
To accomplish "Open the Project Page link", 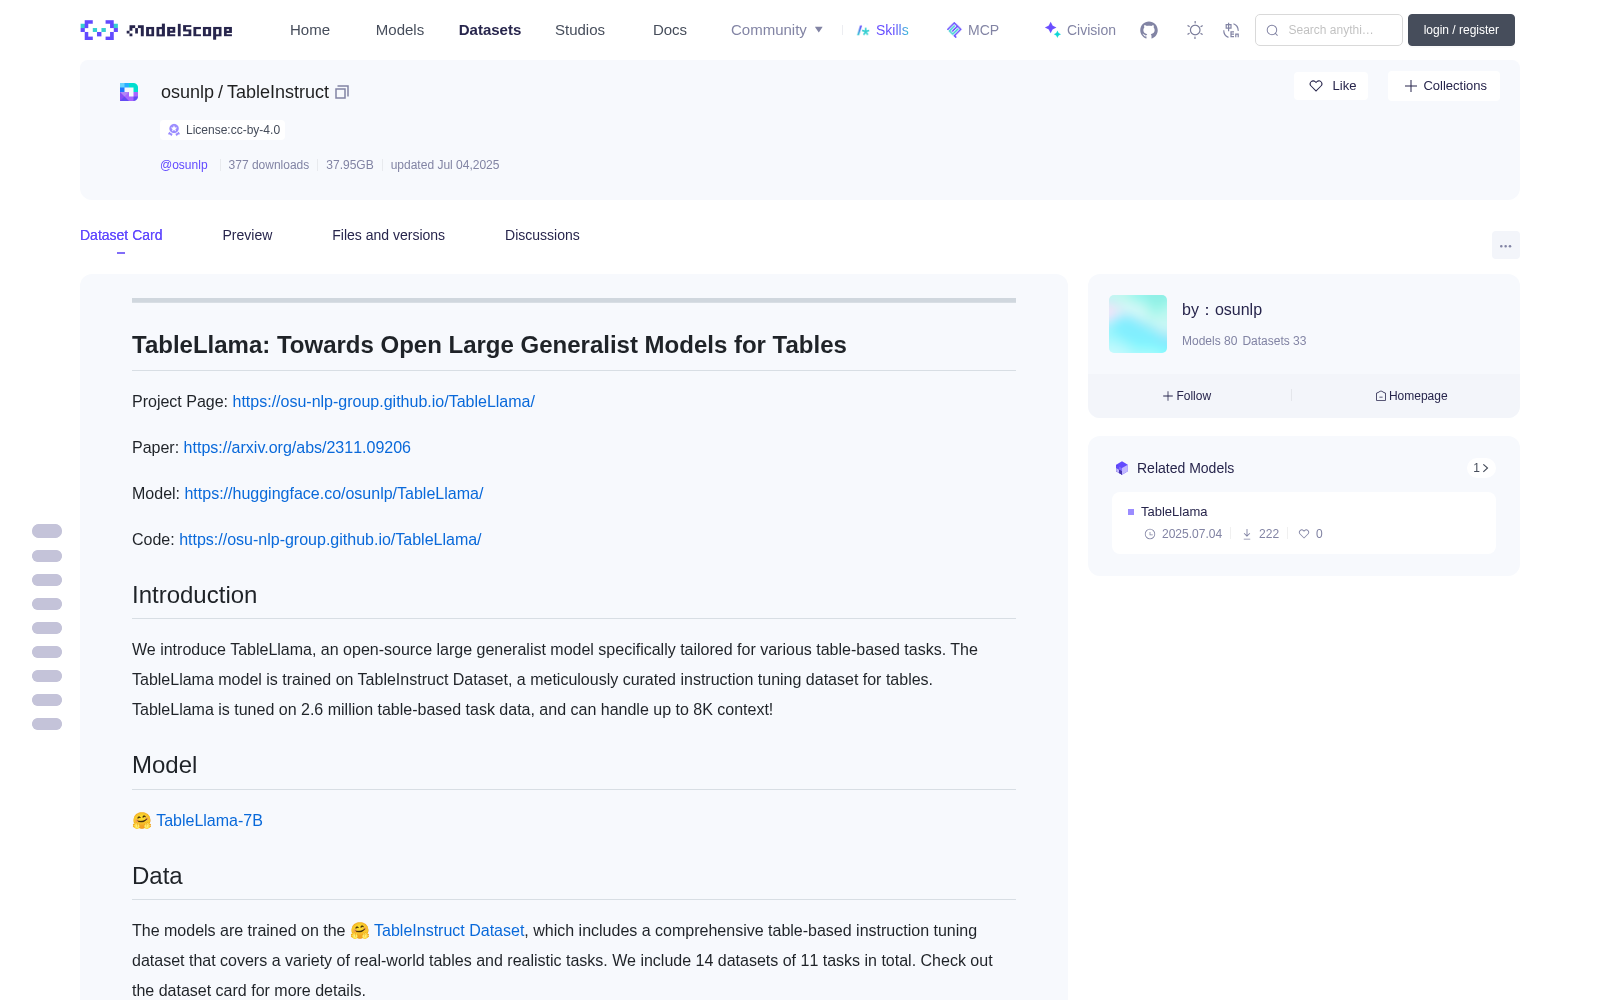I will (383, 401).
